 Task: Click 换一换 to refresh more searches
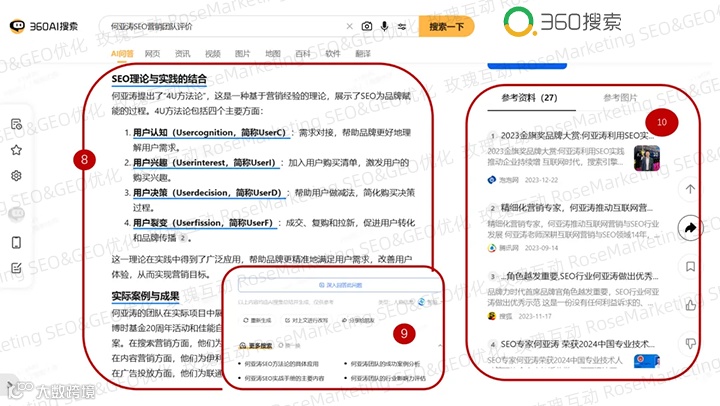[x=289, y=345]
